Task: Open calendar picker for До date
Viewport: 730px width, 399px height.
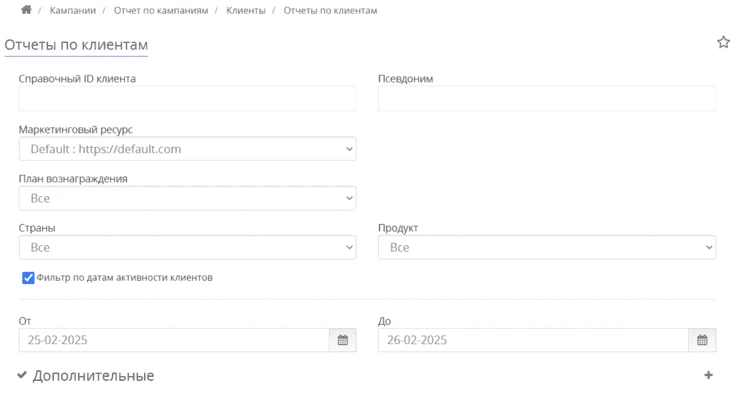Action: pyautogui.click(x=702, y=340)
